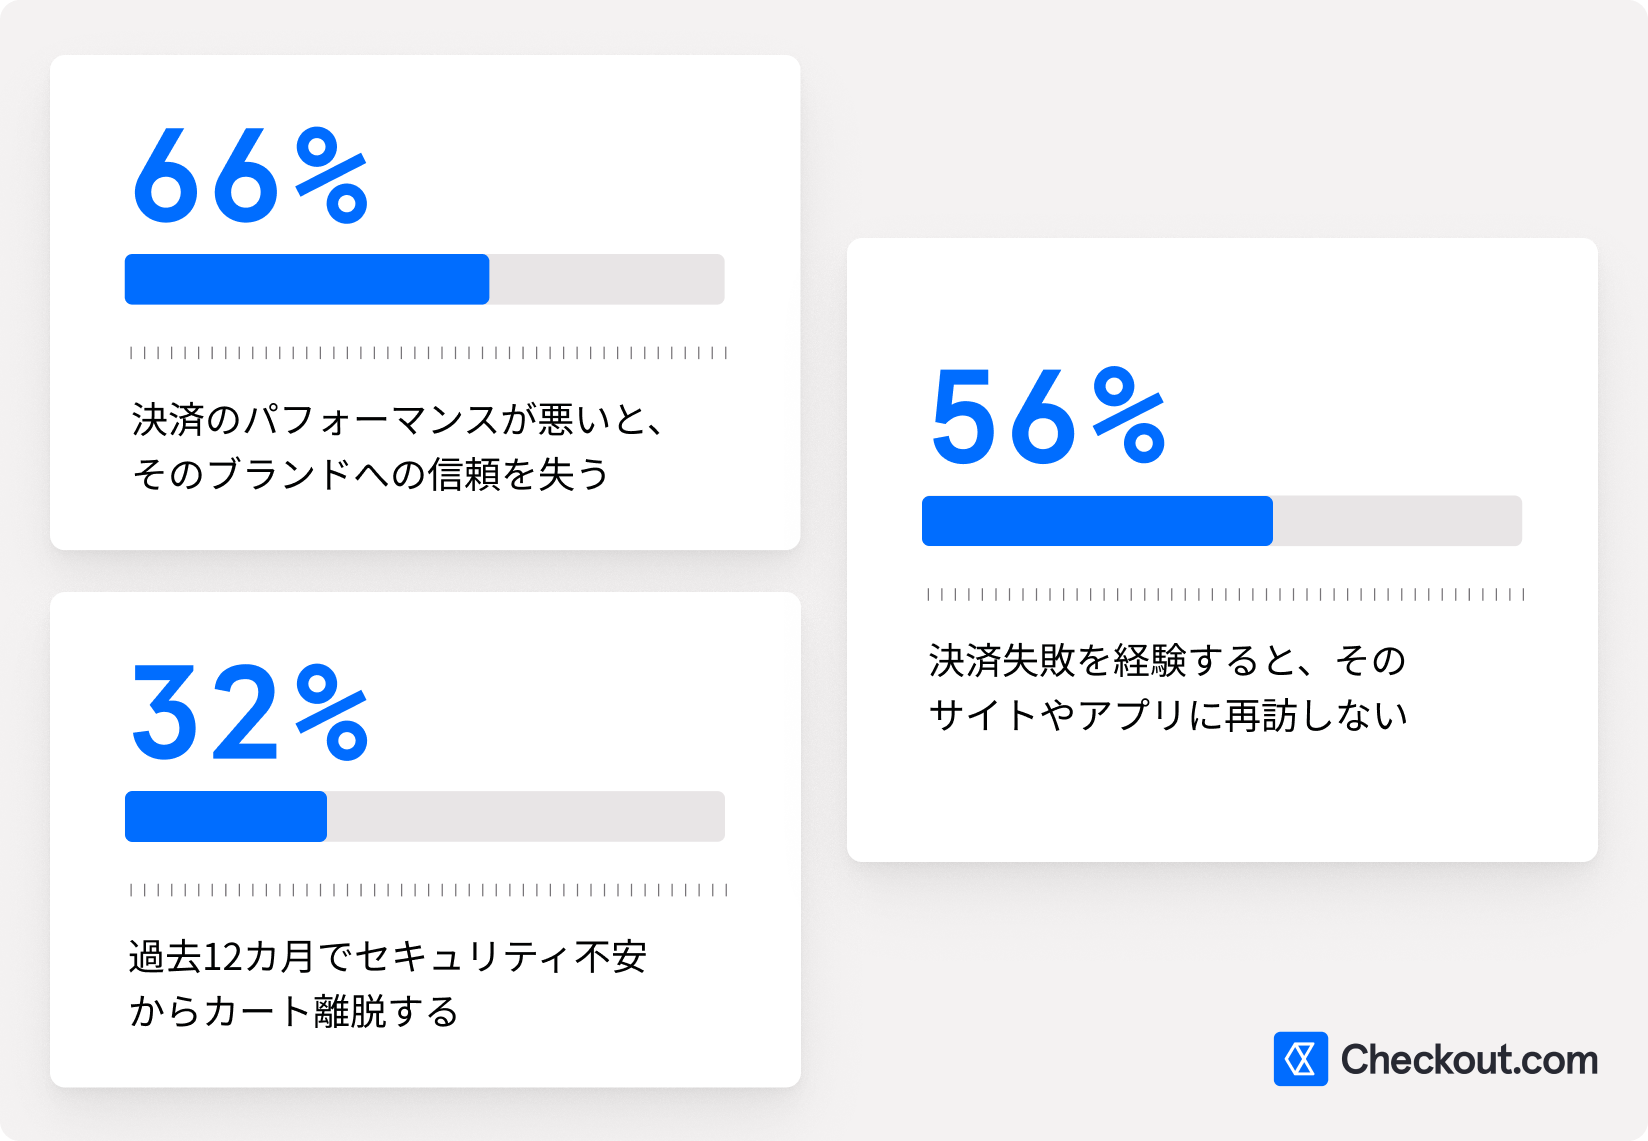The width and height of the screenshot is (1648, 1141).
Task: Click the large 56% figure
Action: [x=1048, y=418]
